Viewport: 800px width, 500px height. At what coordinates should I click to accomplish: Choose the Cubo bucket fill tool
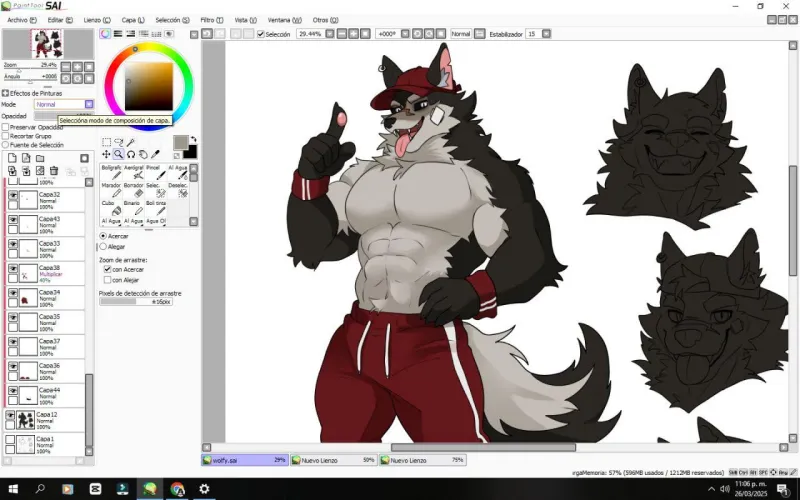coord(111,208)
